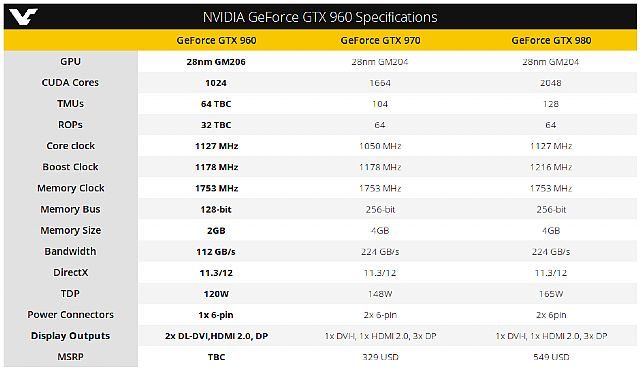
Task: Click the Memory Bus row label
Action: (70, 209)
